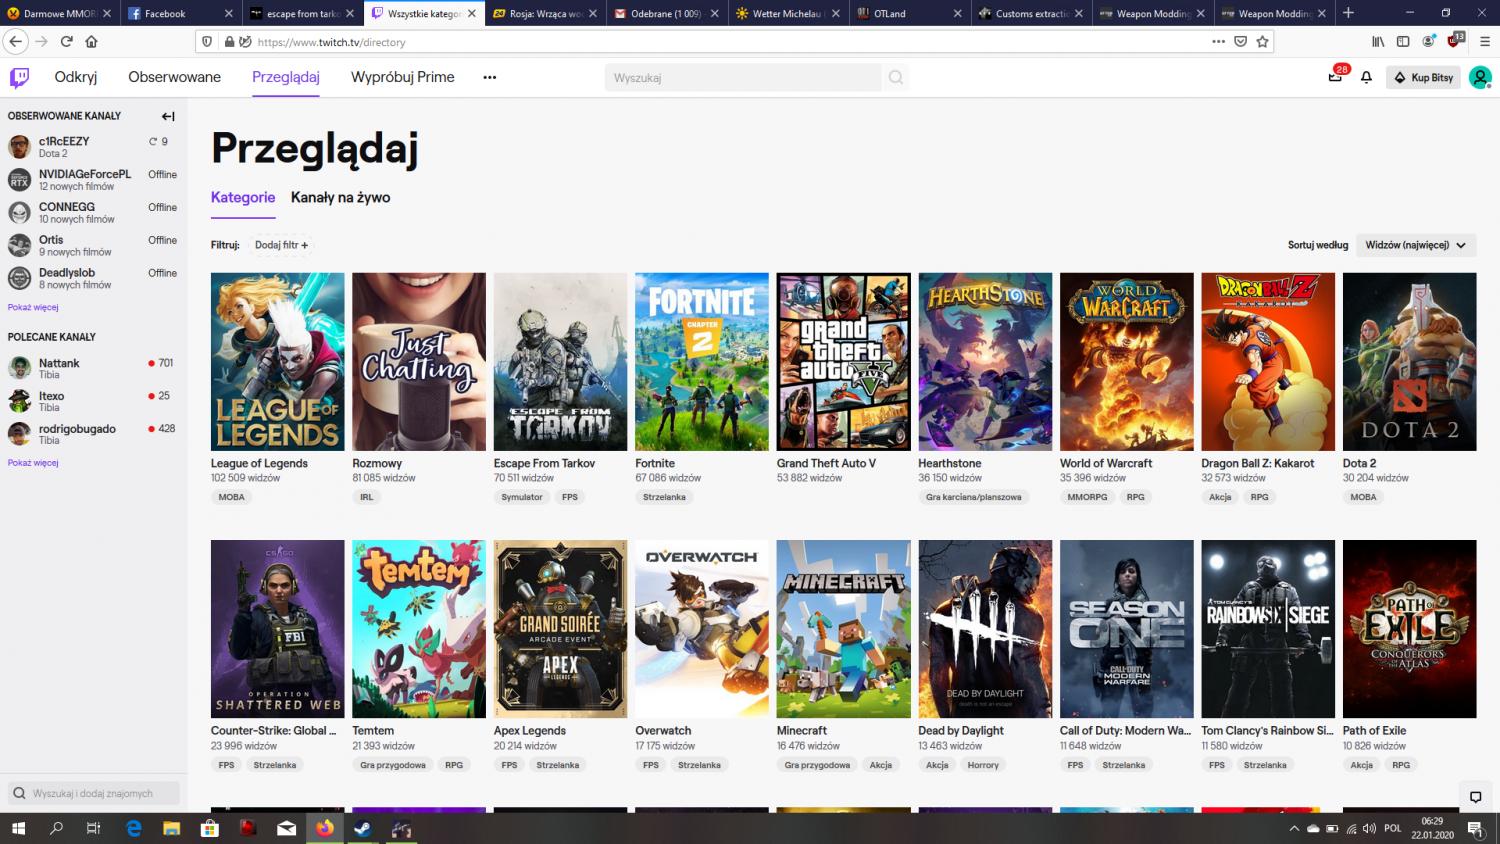Expand recommended channels with Pokaż więcej

[33, 463]
